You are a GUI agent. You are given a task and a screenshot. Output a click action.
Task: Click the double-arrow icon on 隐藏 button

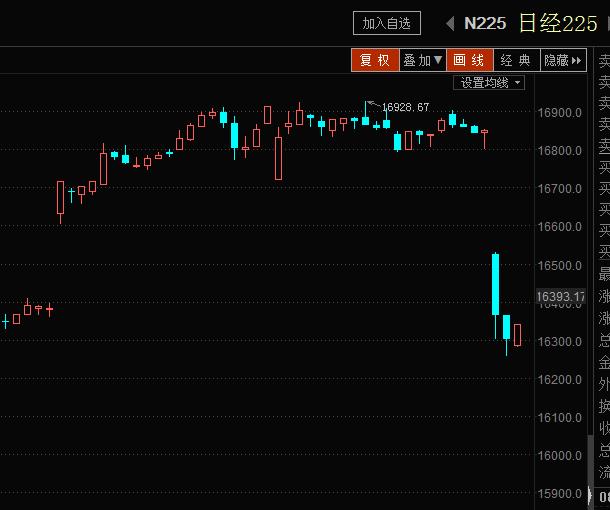(578, 61)
